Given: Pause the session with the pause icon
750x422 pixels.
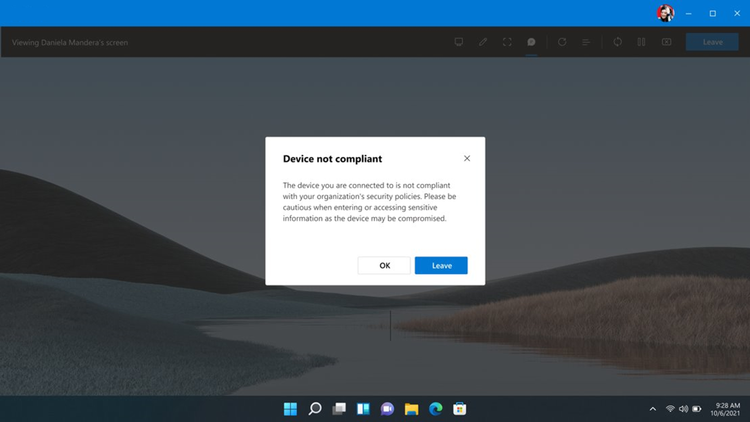Looking at the screenshot, I should pos(641,42).
